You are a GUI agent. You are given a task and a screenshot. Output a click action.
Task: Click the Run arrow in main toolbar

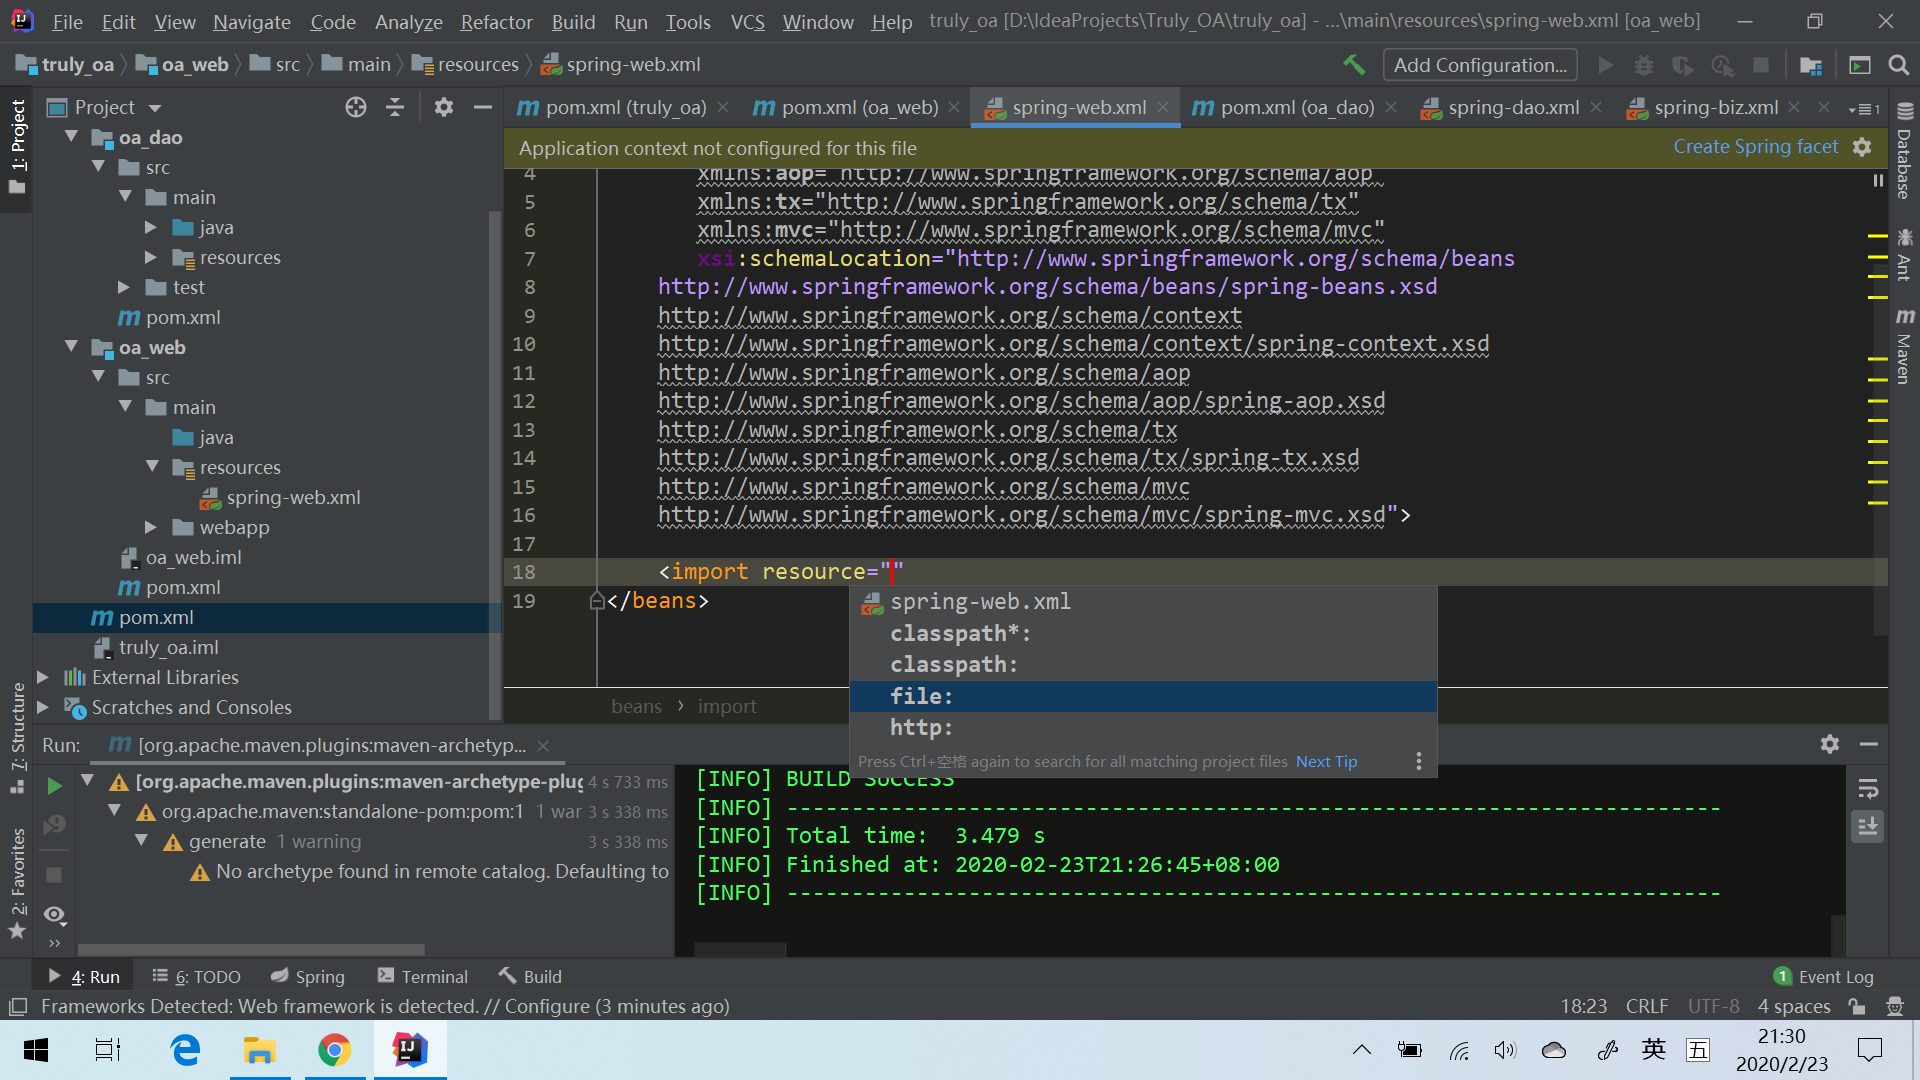point(1606,65)
